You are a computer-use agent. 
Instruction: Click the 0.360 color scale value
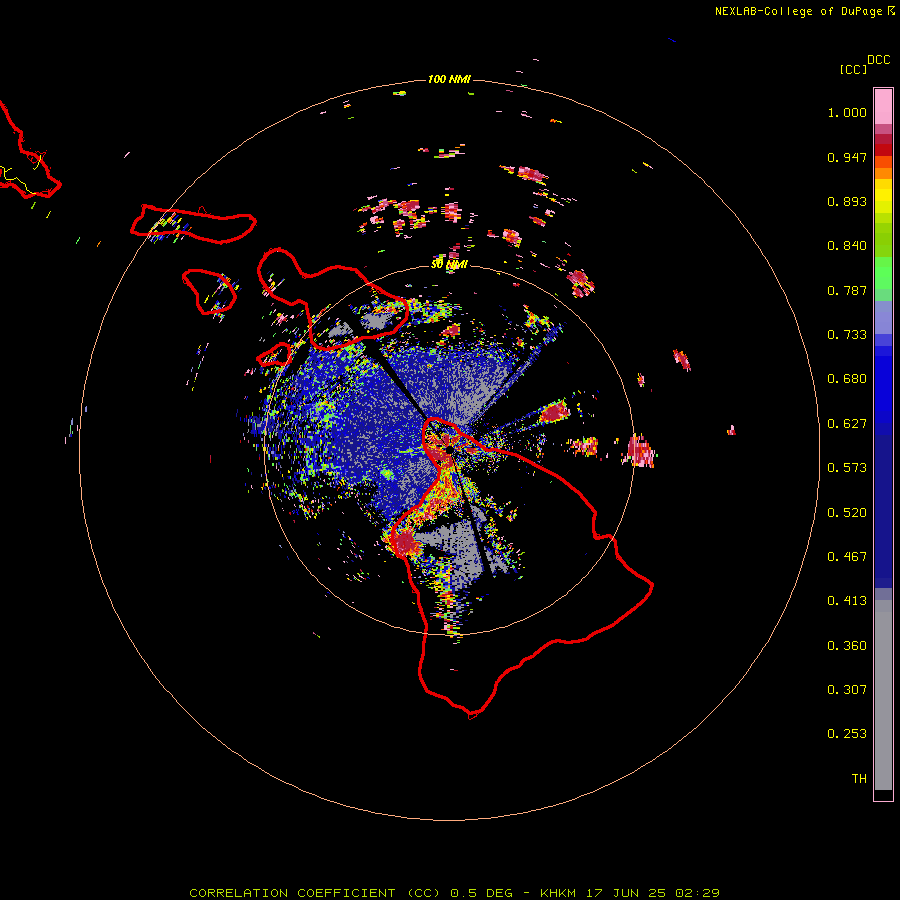click(847, 646)
